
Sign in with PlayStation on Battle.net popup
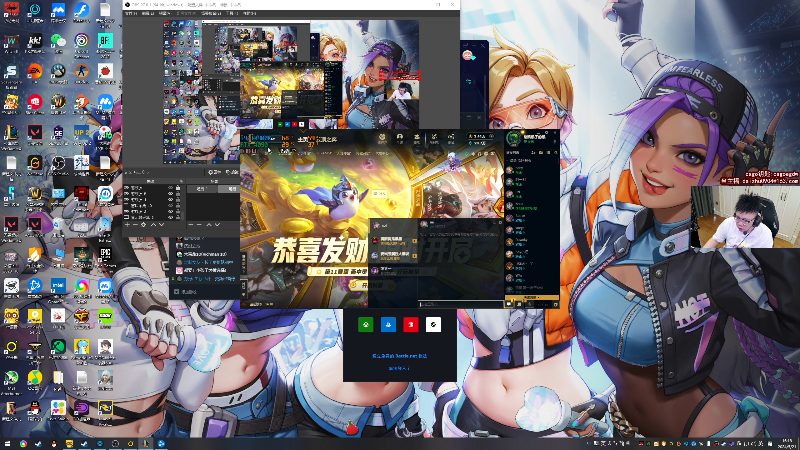pos(388,324)
